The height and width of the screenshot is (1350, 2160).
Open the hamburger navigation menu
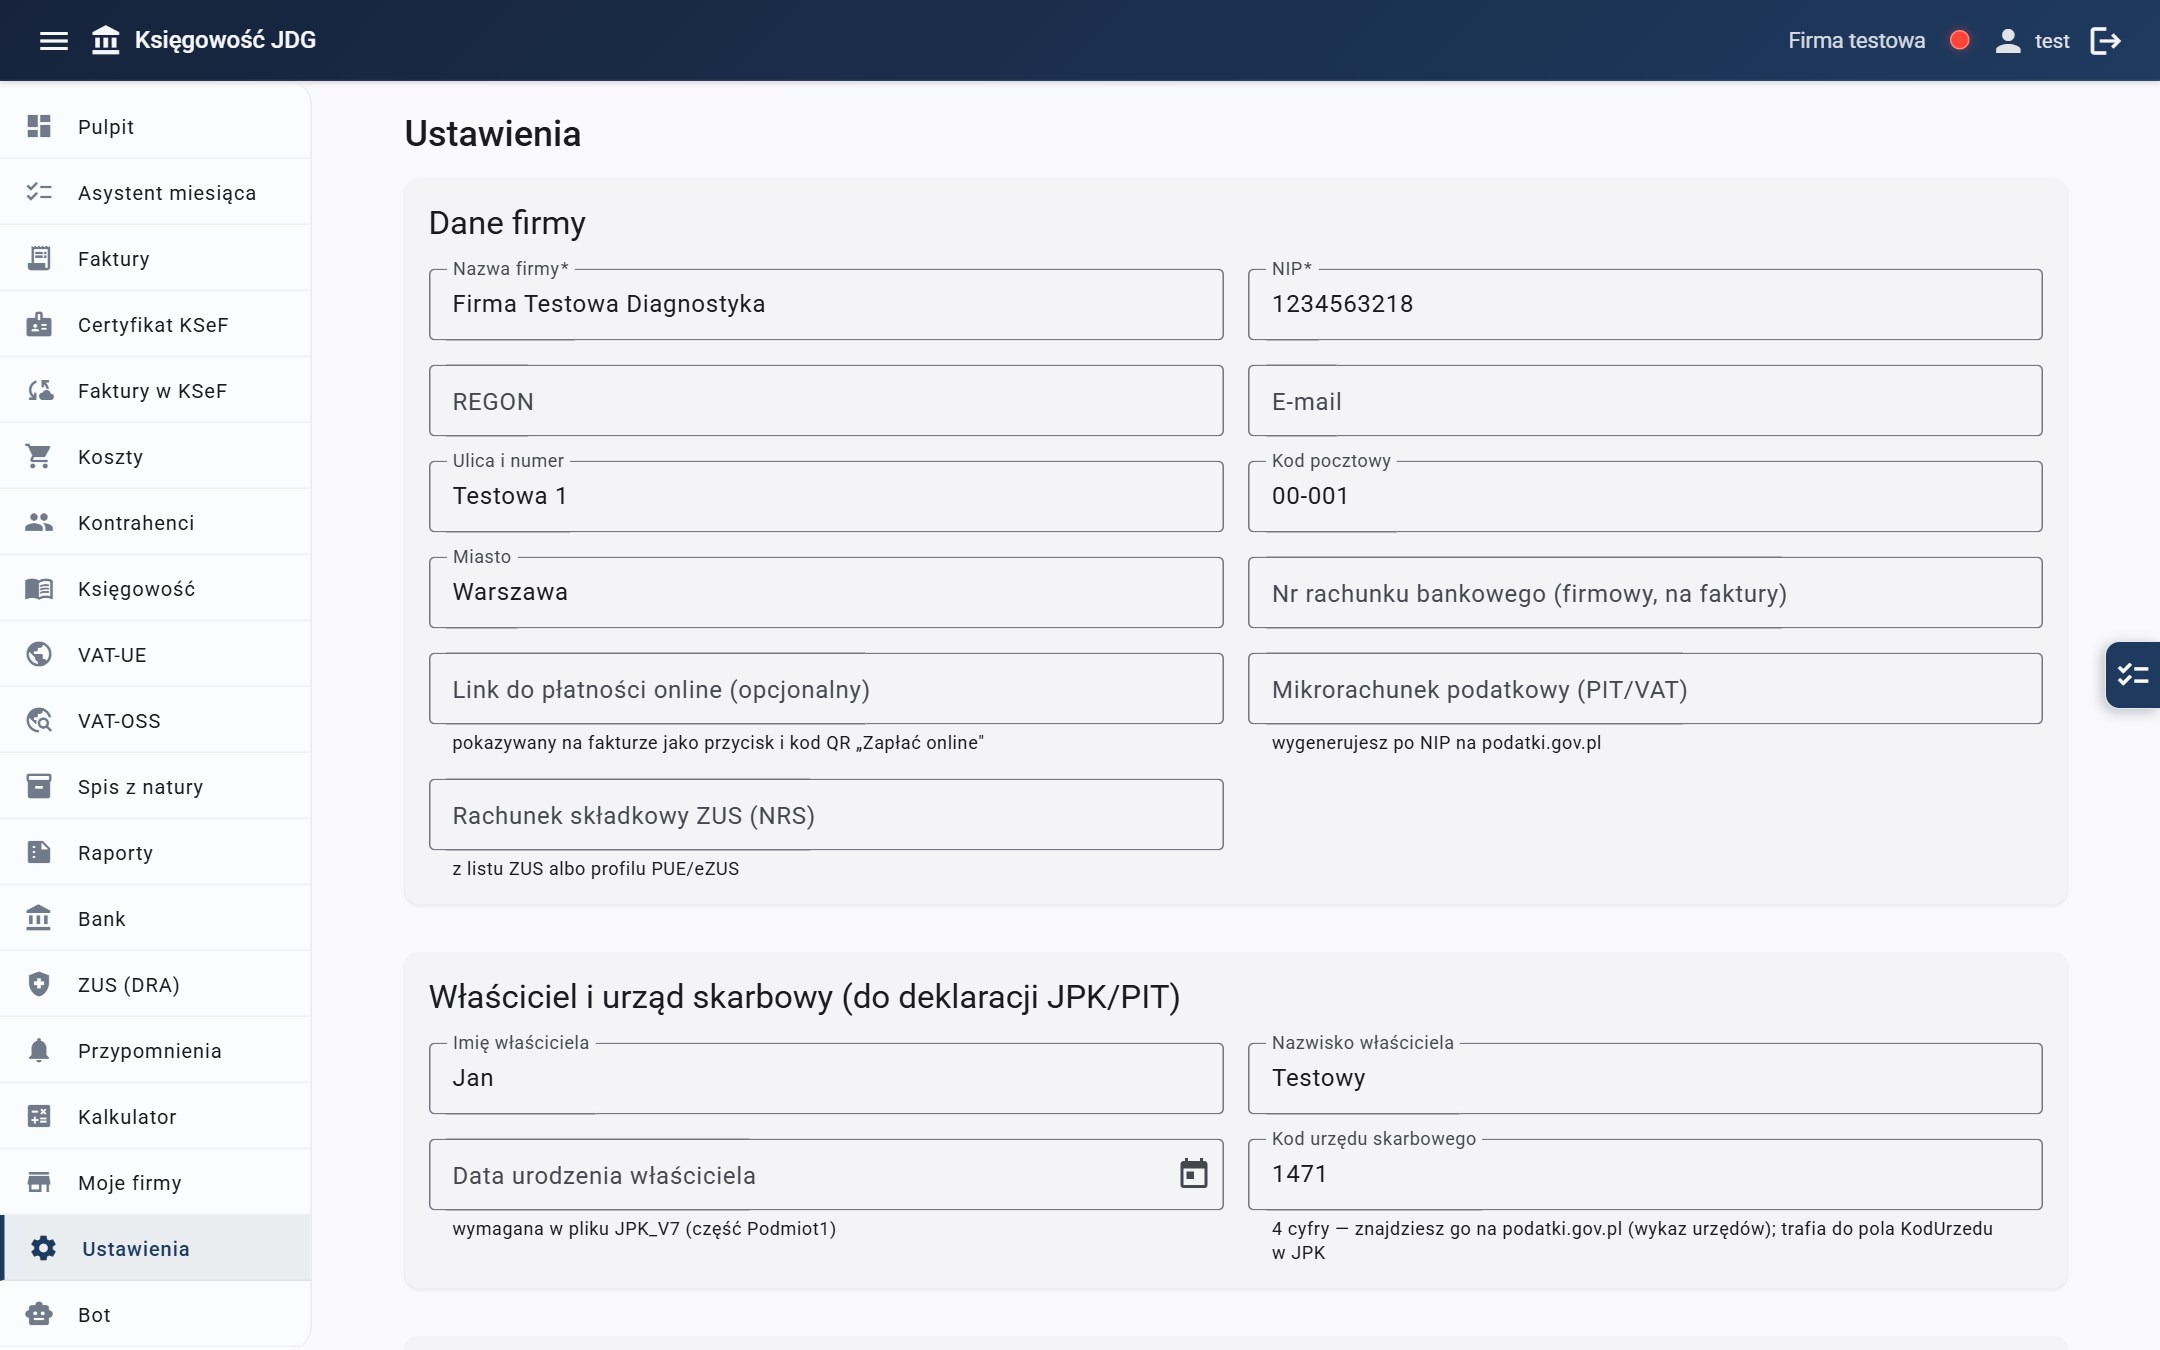point(53,40)
